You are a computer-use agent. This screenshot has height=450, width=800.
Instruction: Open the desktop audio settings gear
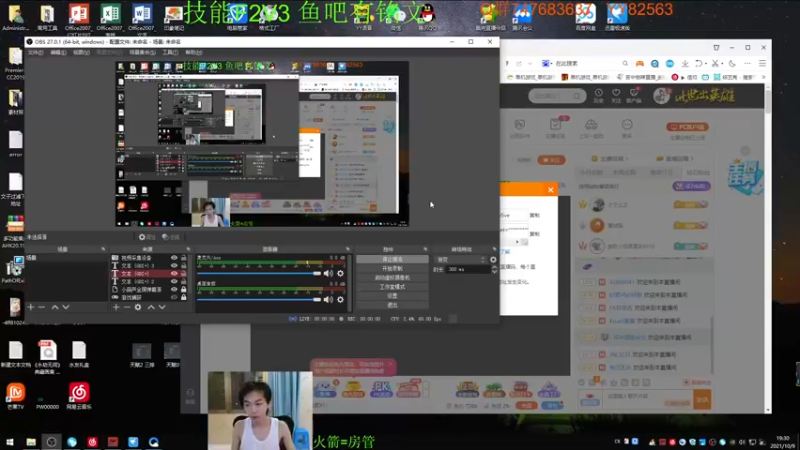tap(340, 299)
